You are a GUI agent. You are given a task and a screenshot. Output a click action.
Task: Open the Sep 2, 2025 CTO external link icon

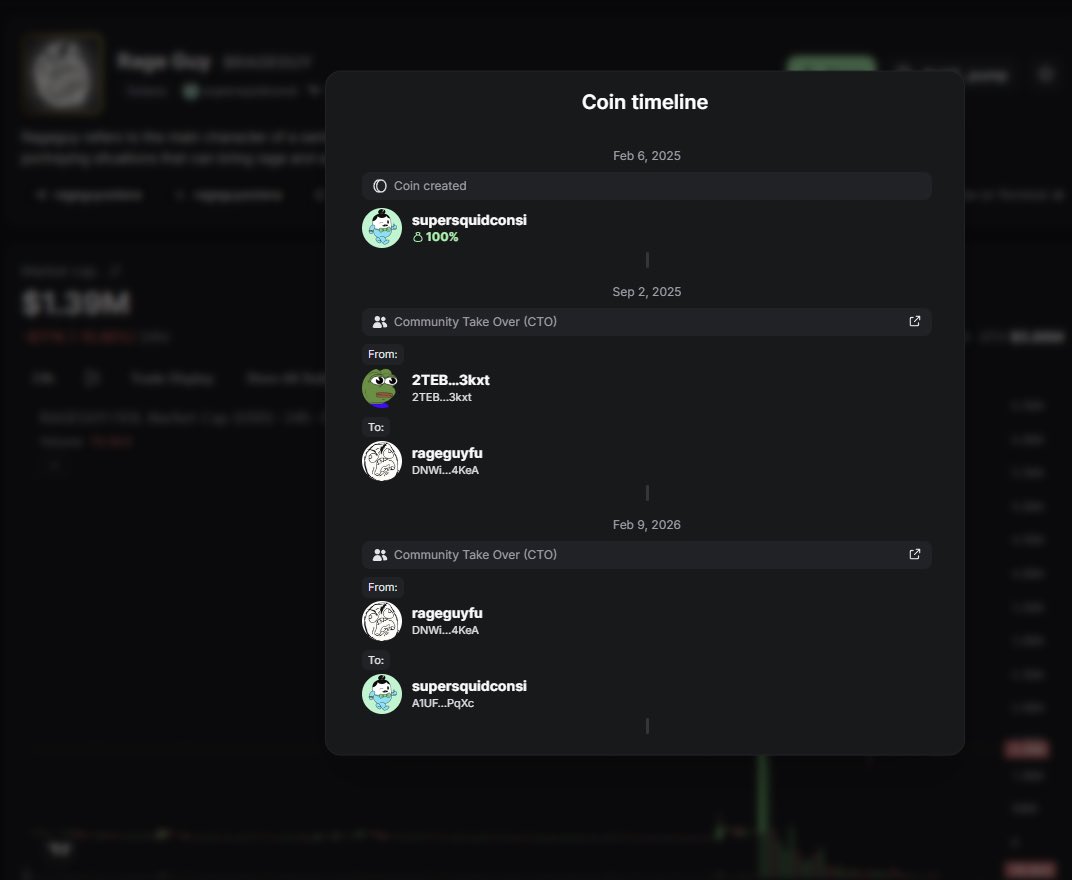click(x=914, y=321)
